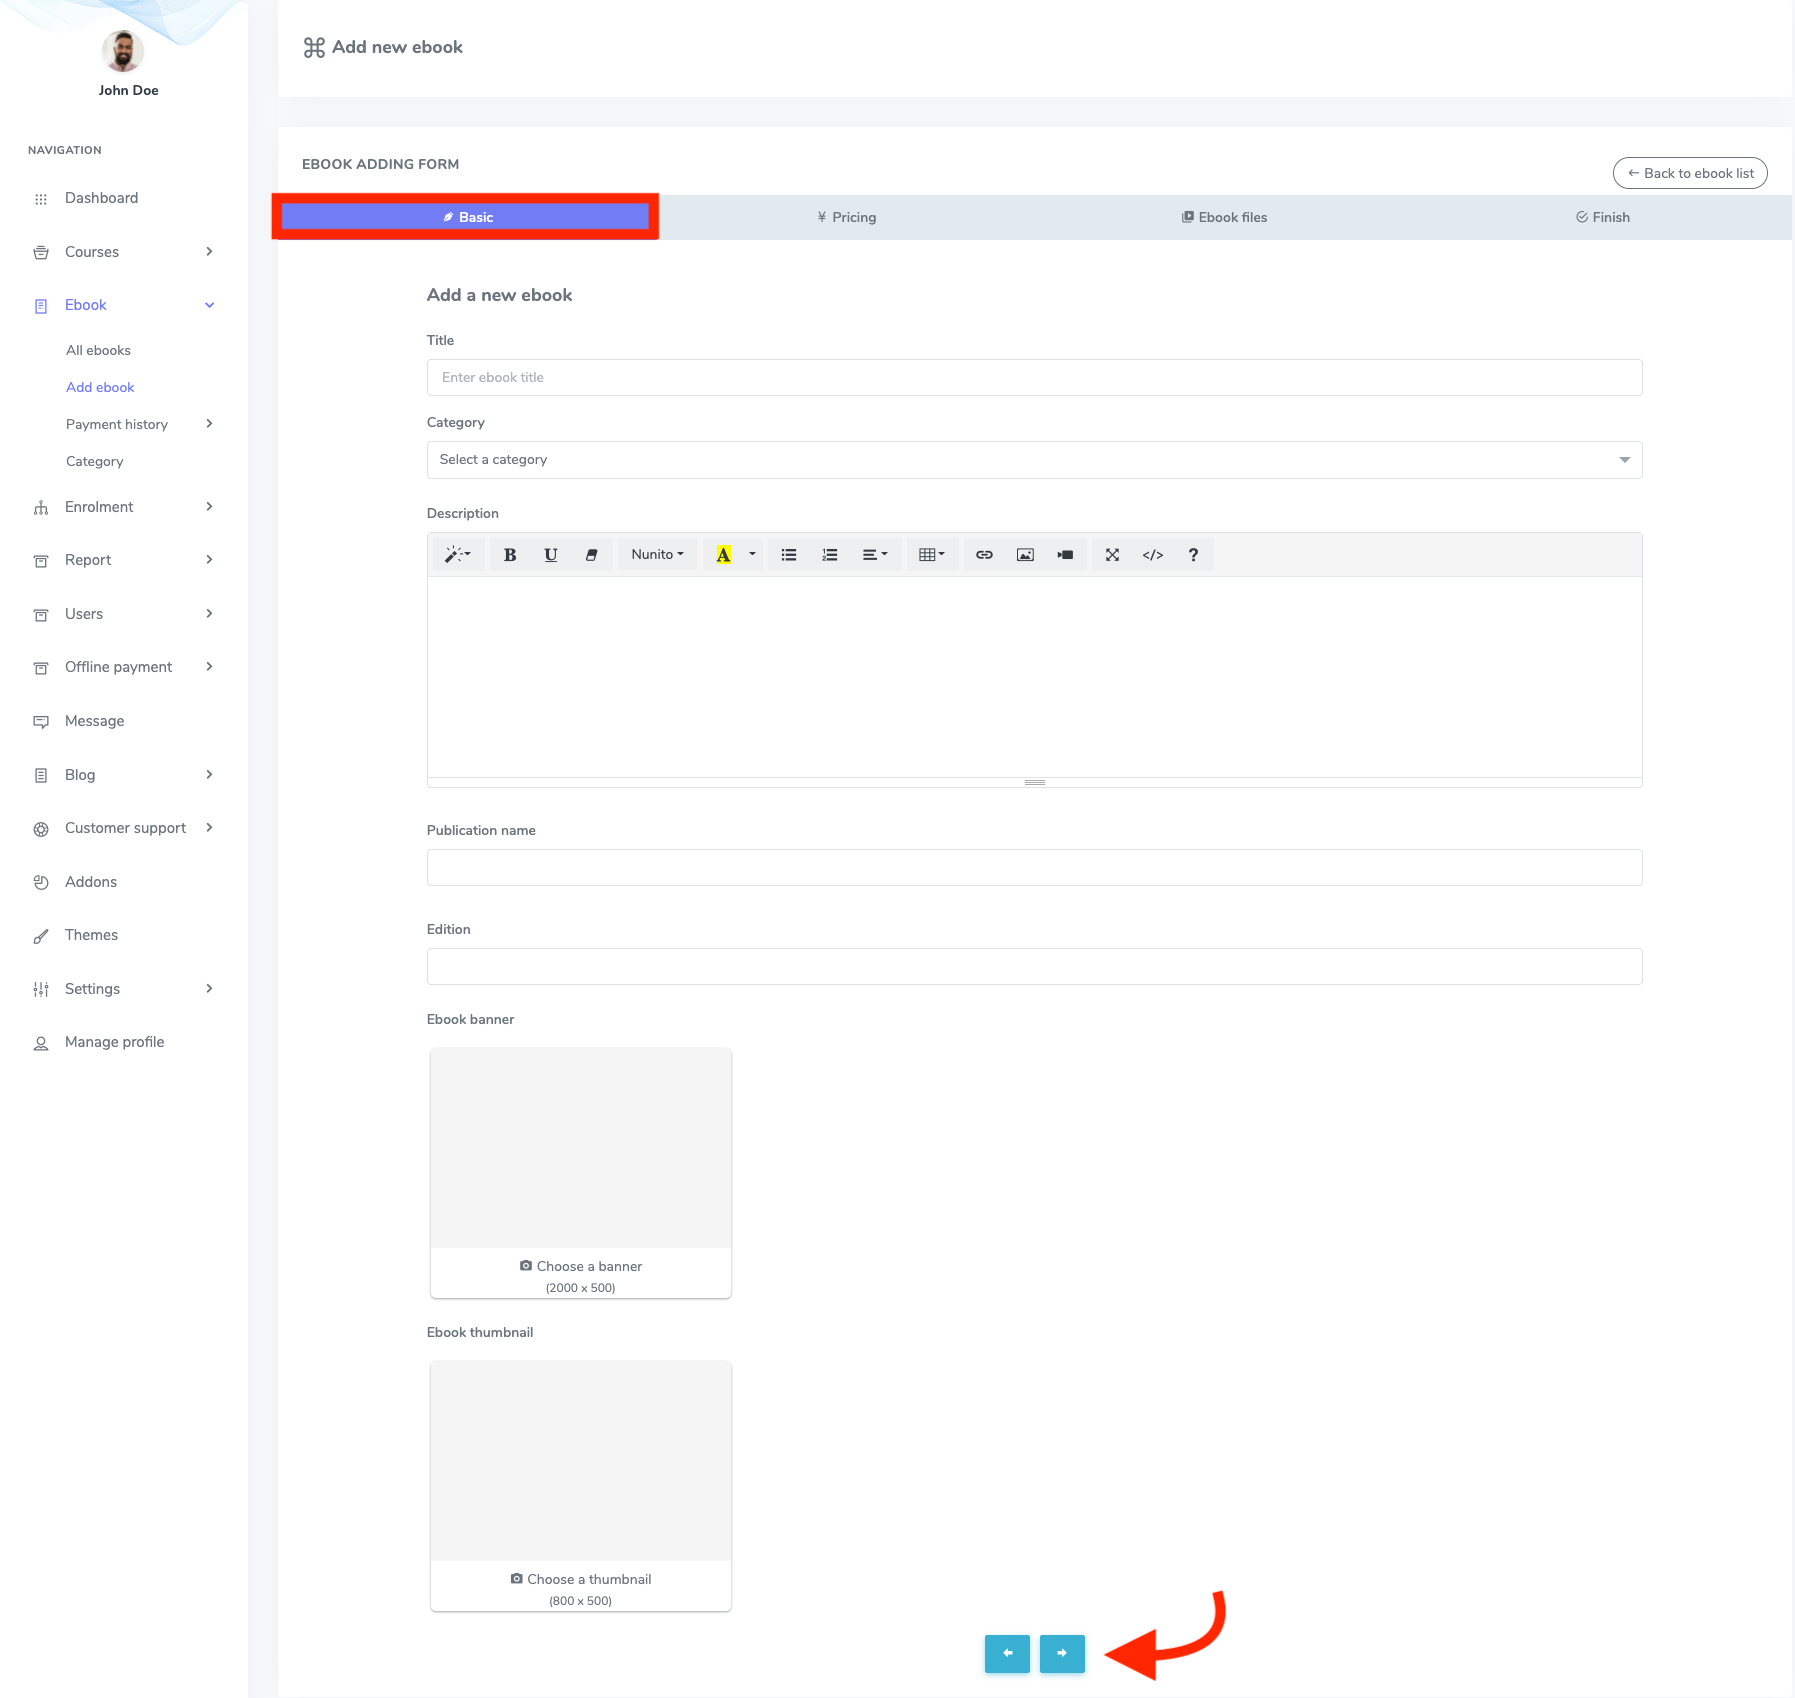Viewport: 1795px width, 1698px height.
Task: Insert a video into the description
Action: point(1065,555)
